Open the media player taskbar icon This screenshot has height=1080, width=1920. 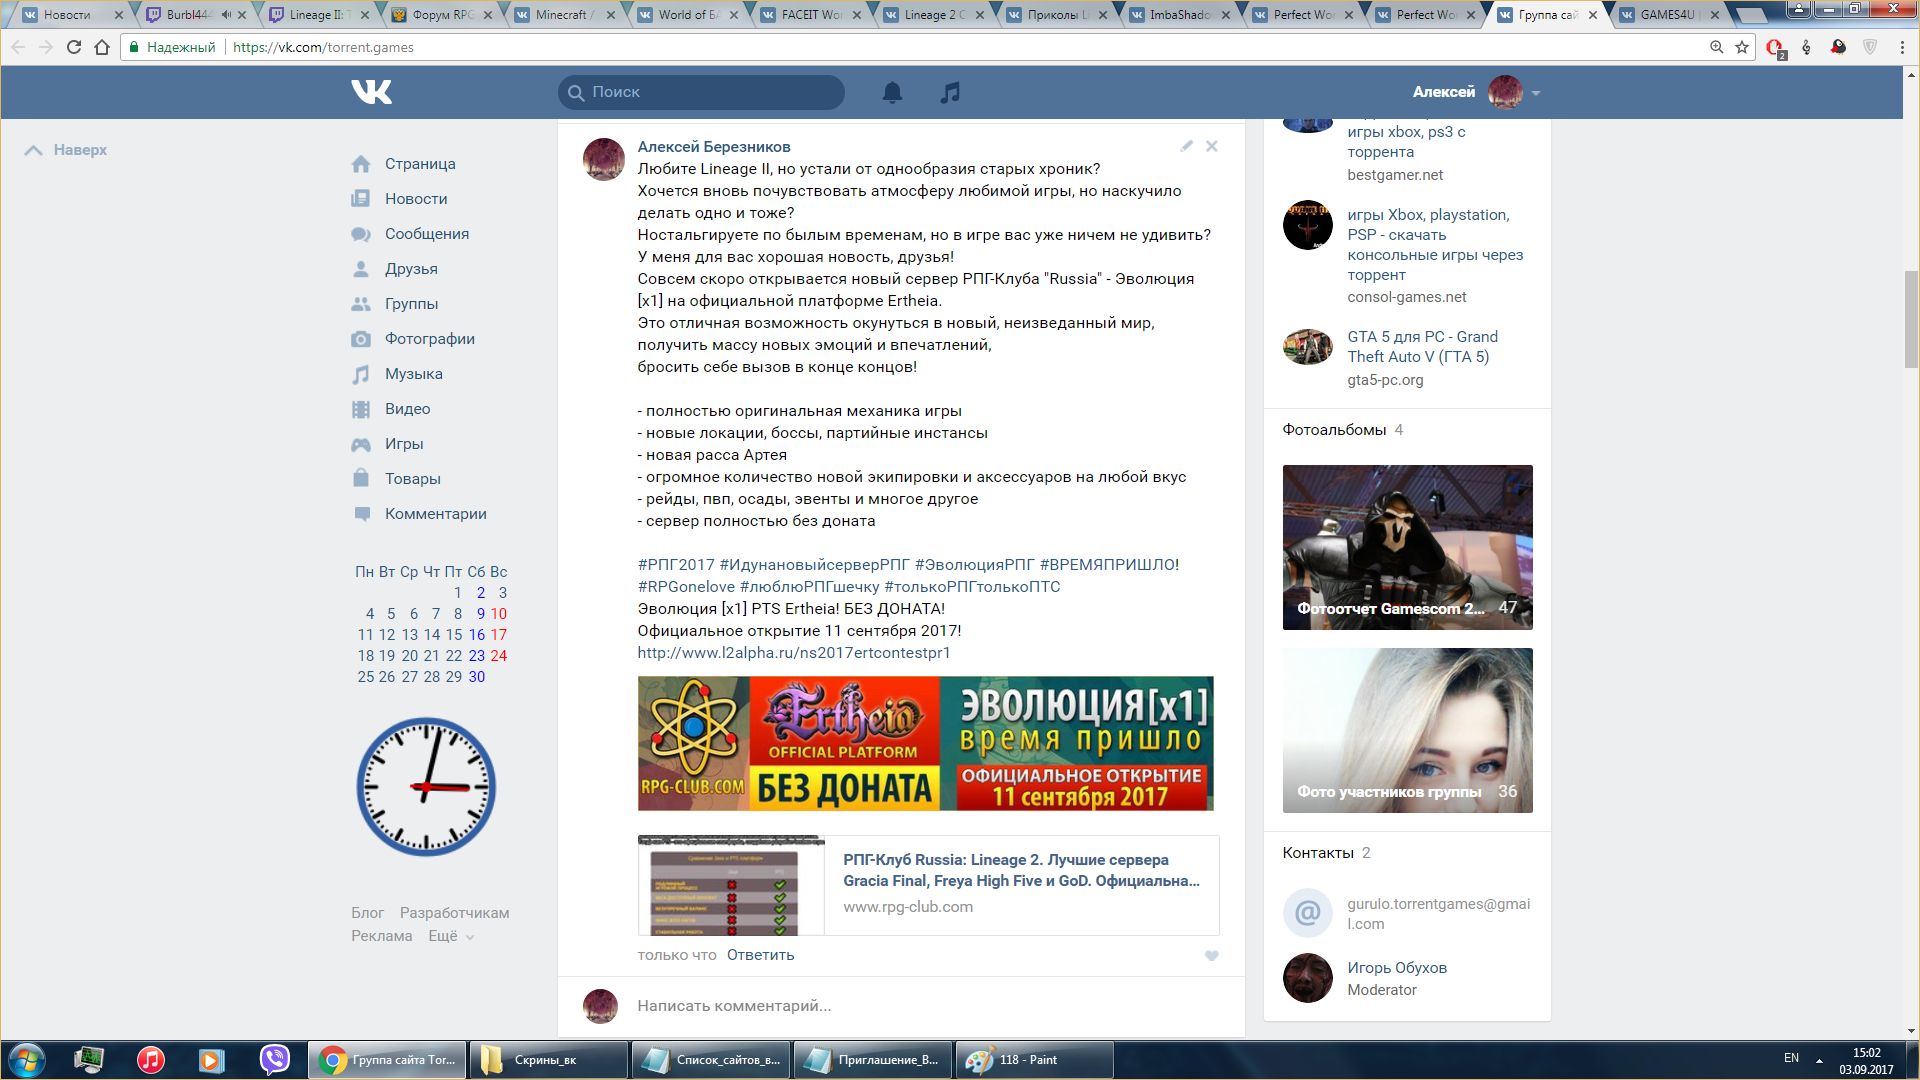click(212, 1060)
